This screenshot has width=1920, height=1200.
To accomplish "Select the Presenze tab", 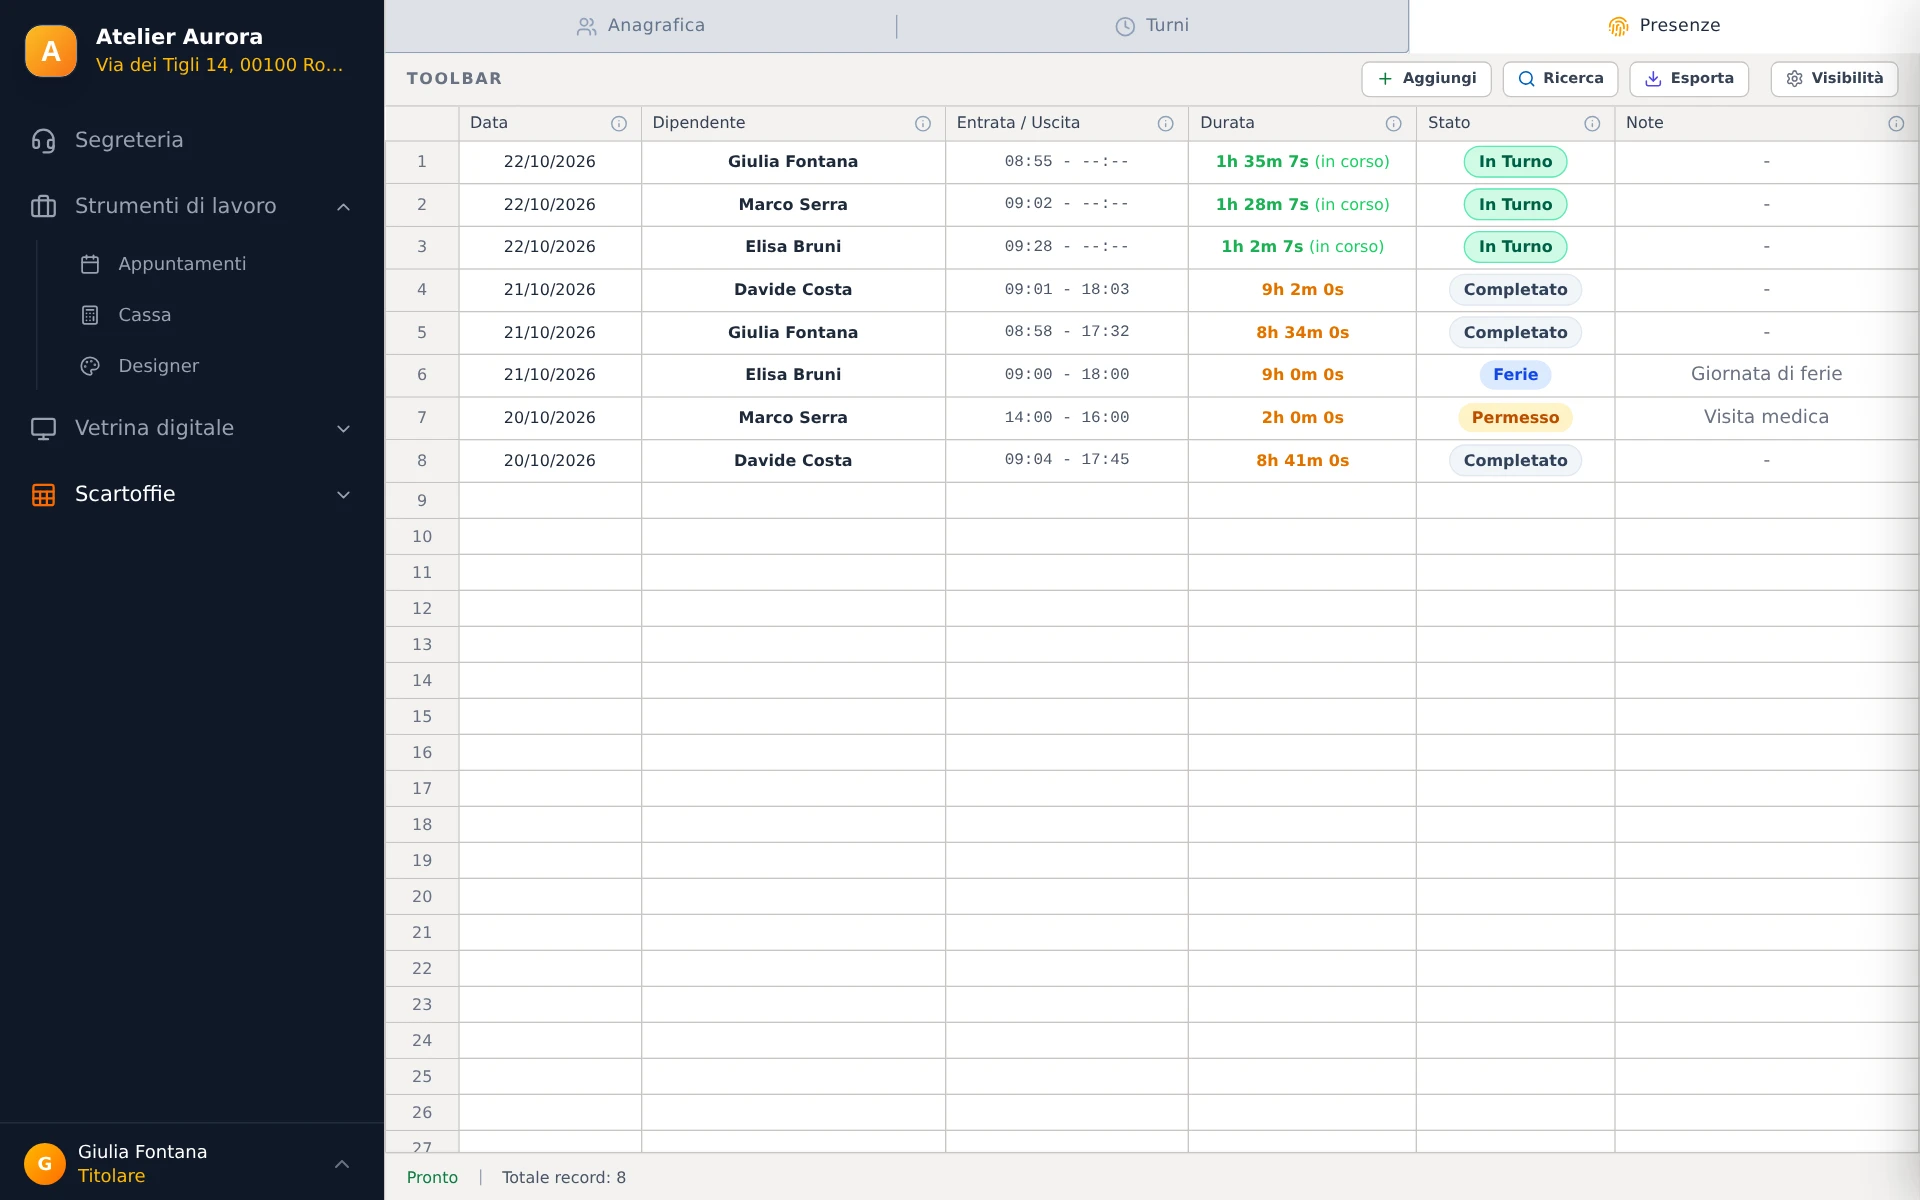I will pyautogui.click(x=1664, y=26).
